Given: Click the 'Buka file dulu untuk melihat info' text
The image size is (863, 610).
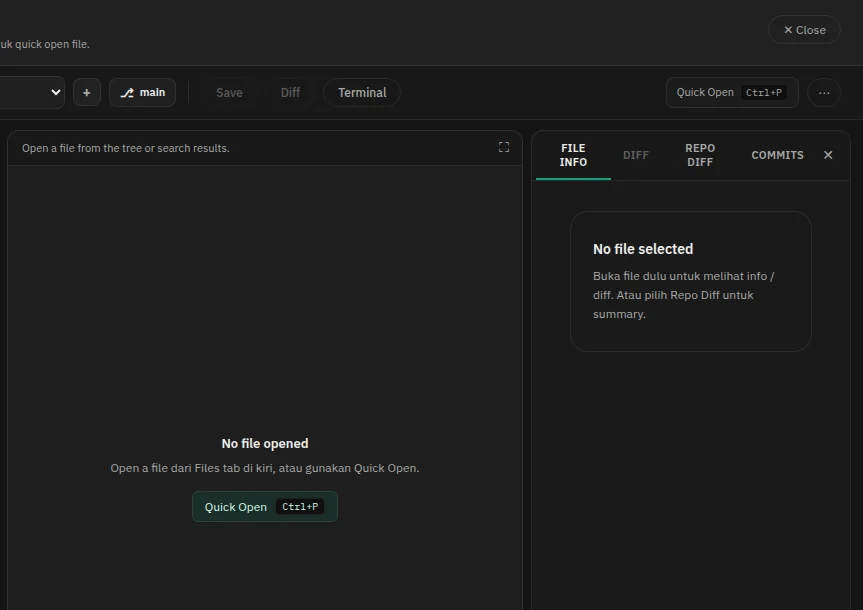Looking at the screenshot, I should pos(683,295).
